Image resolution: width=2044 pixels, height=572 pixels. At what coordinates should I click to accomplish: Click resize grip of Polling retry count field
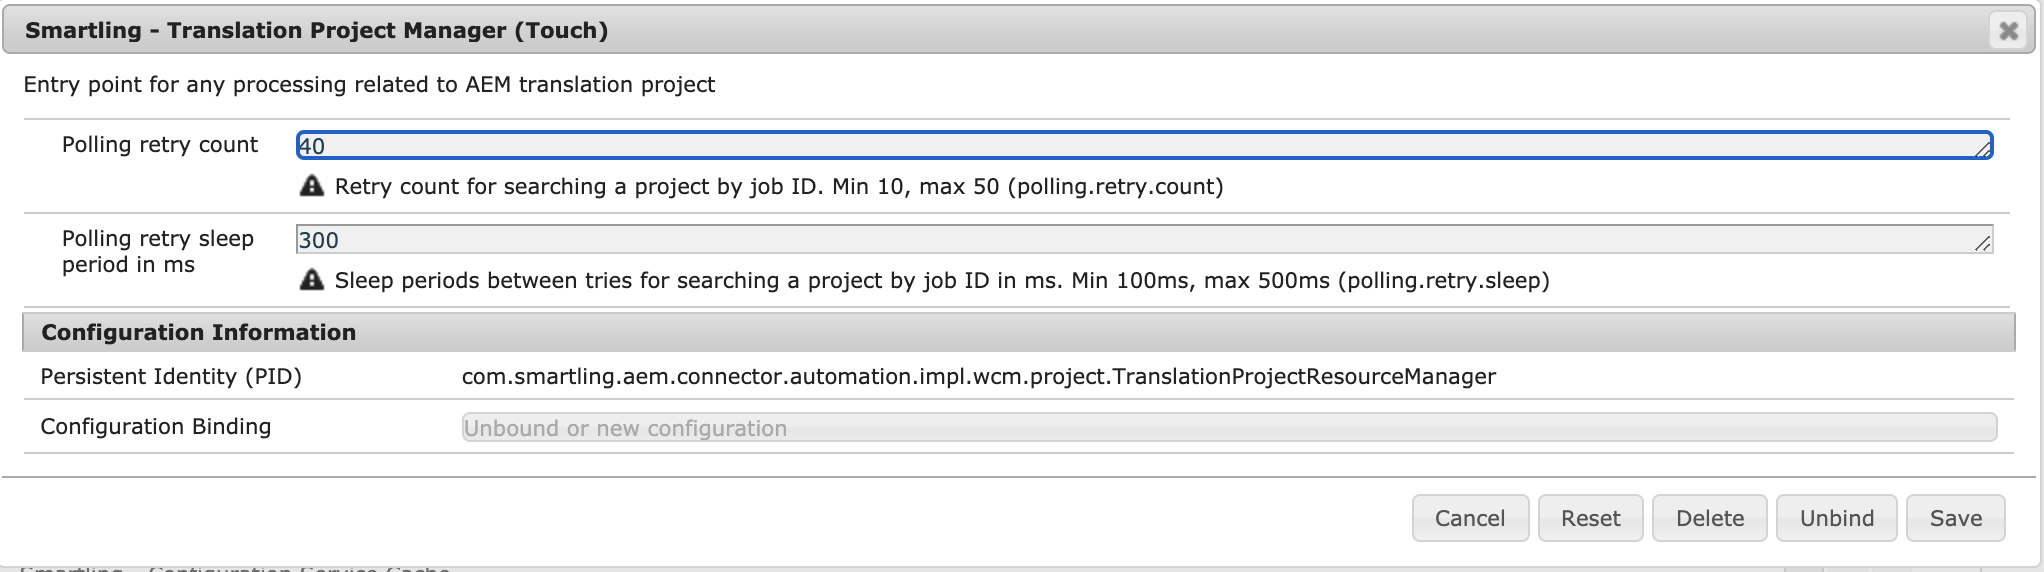tap(1982, 149)
